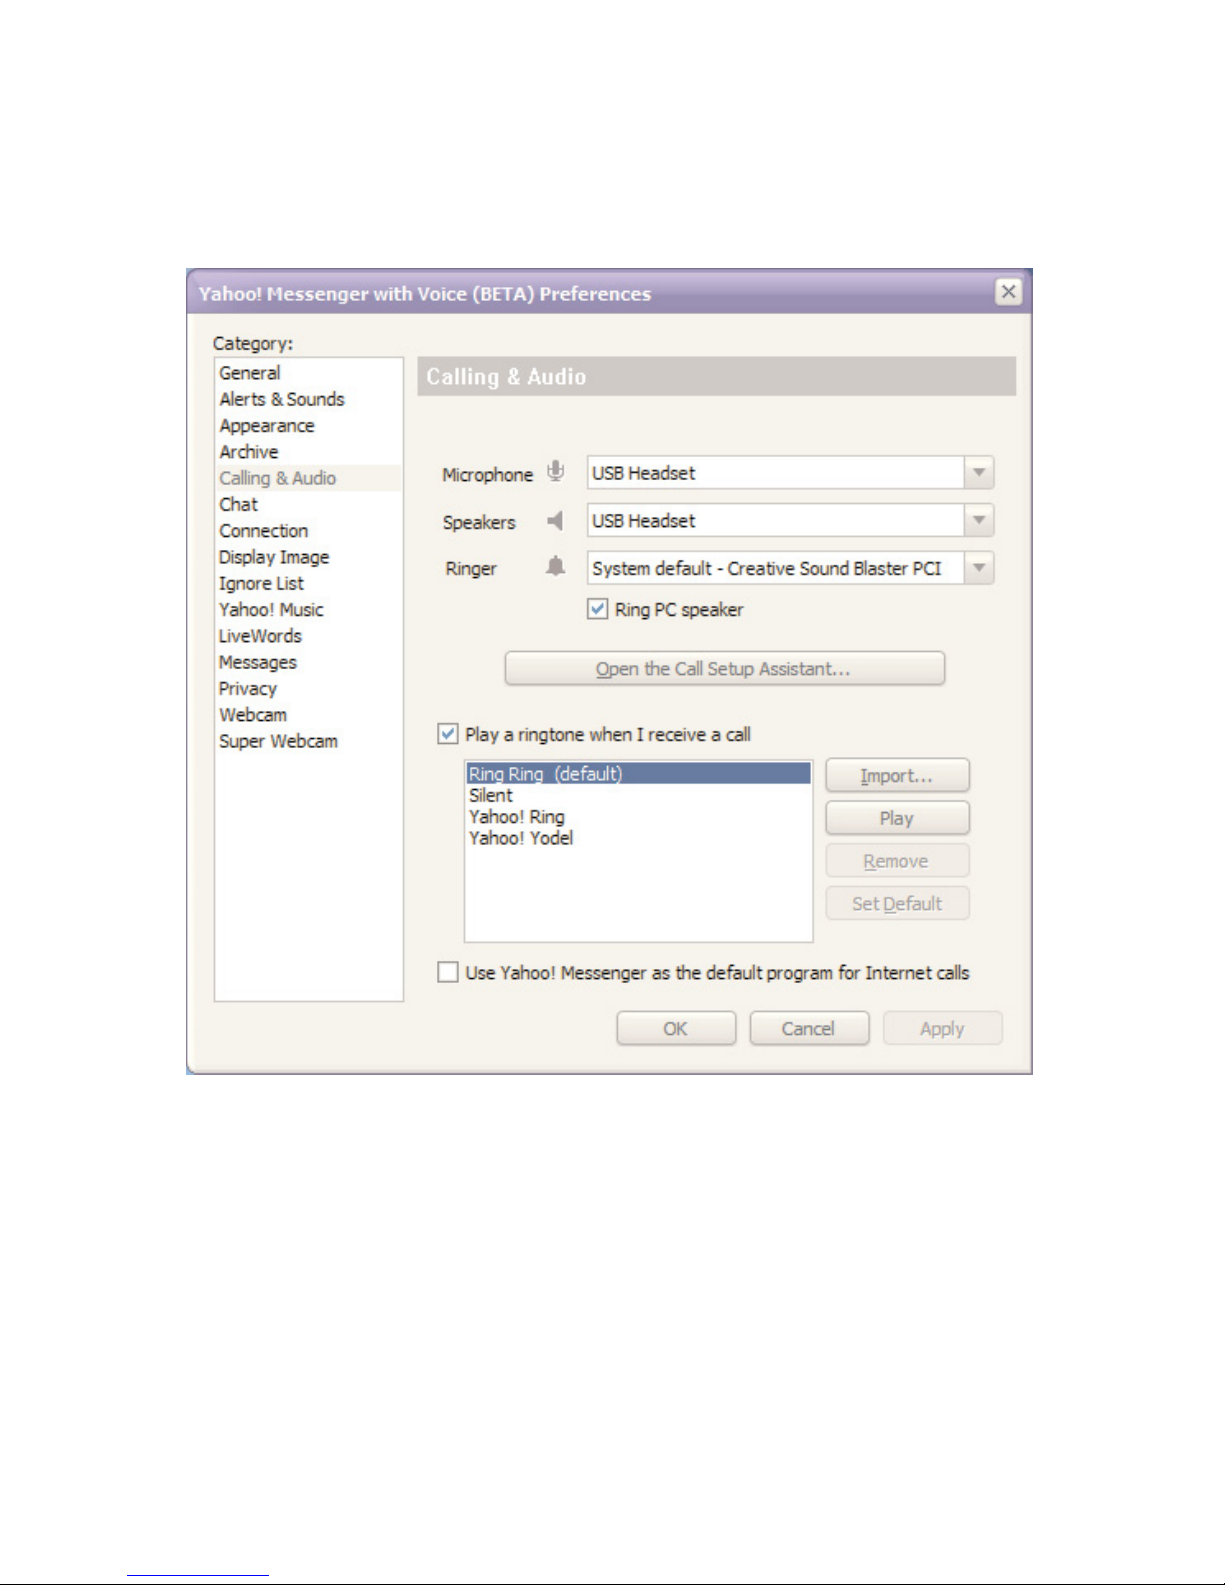The image size is (1225, 1585).
Task: Play the selected ringtone
Action: [x=897, y=818]
